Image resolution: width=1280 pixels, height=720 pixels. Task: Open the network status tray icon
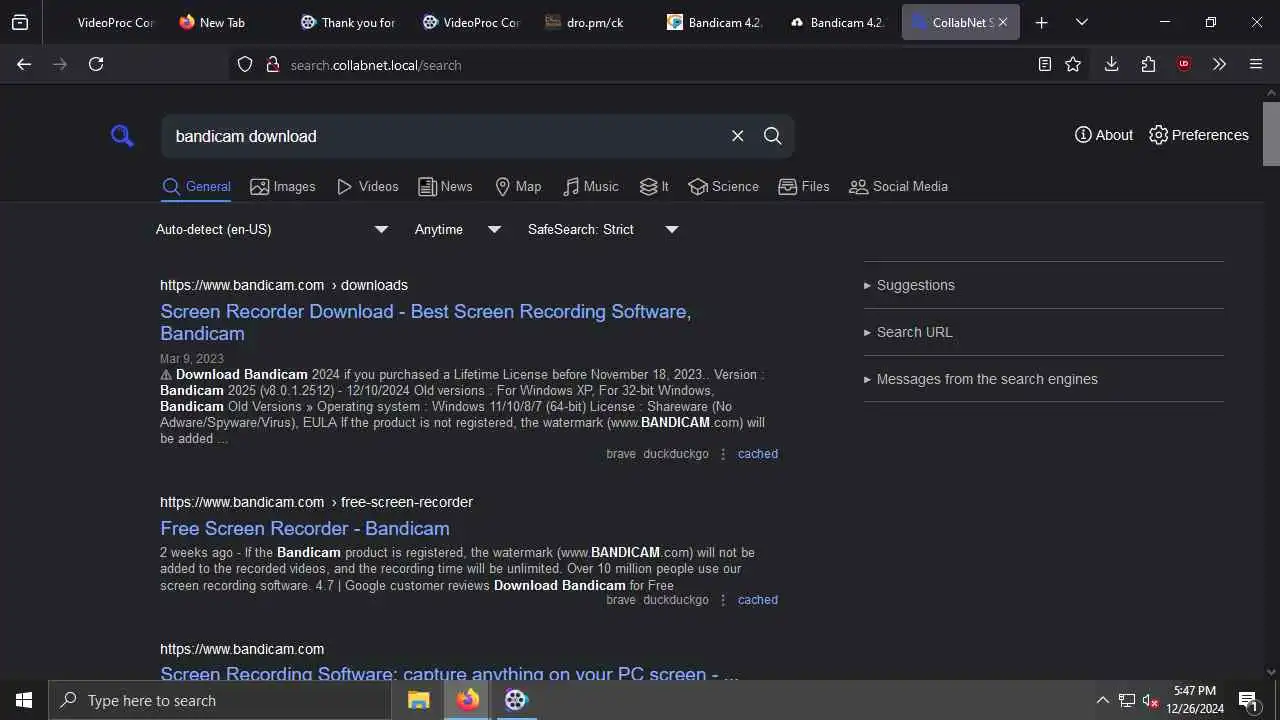click(1126, 700)
